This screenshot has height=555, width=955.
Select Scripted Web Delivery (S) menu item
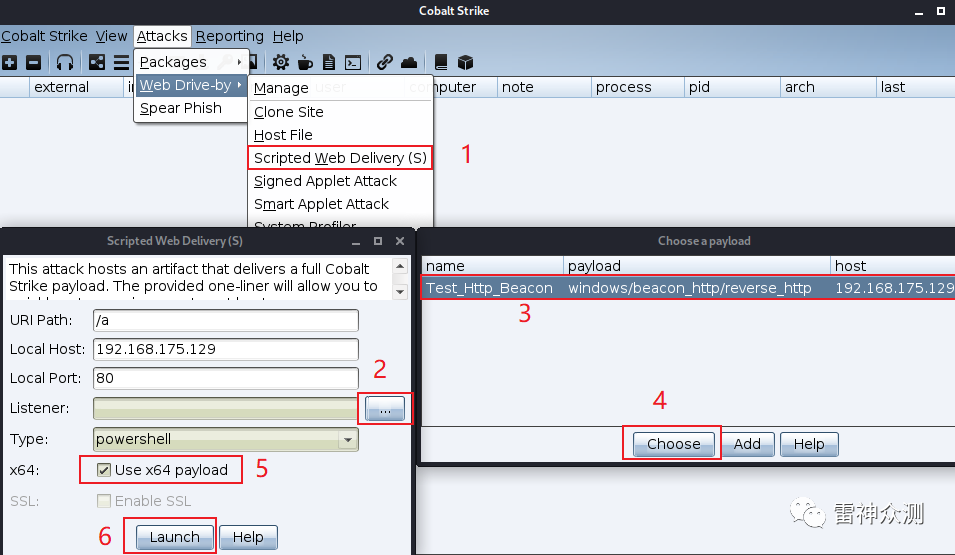(x=340, y=158)
